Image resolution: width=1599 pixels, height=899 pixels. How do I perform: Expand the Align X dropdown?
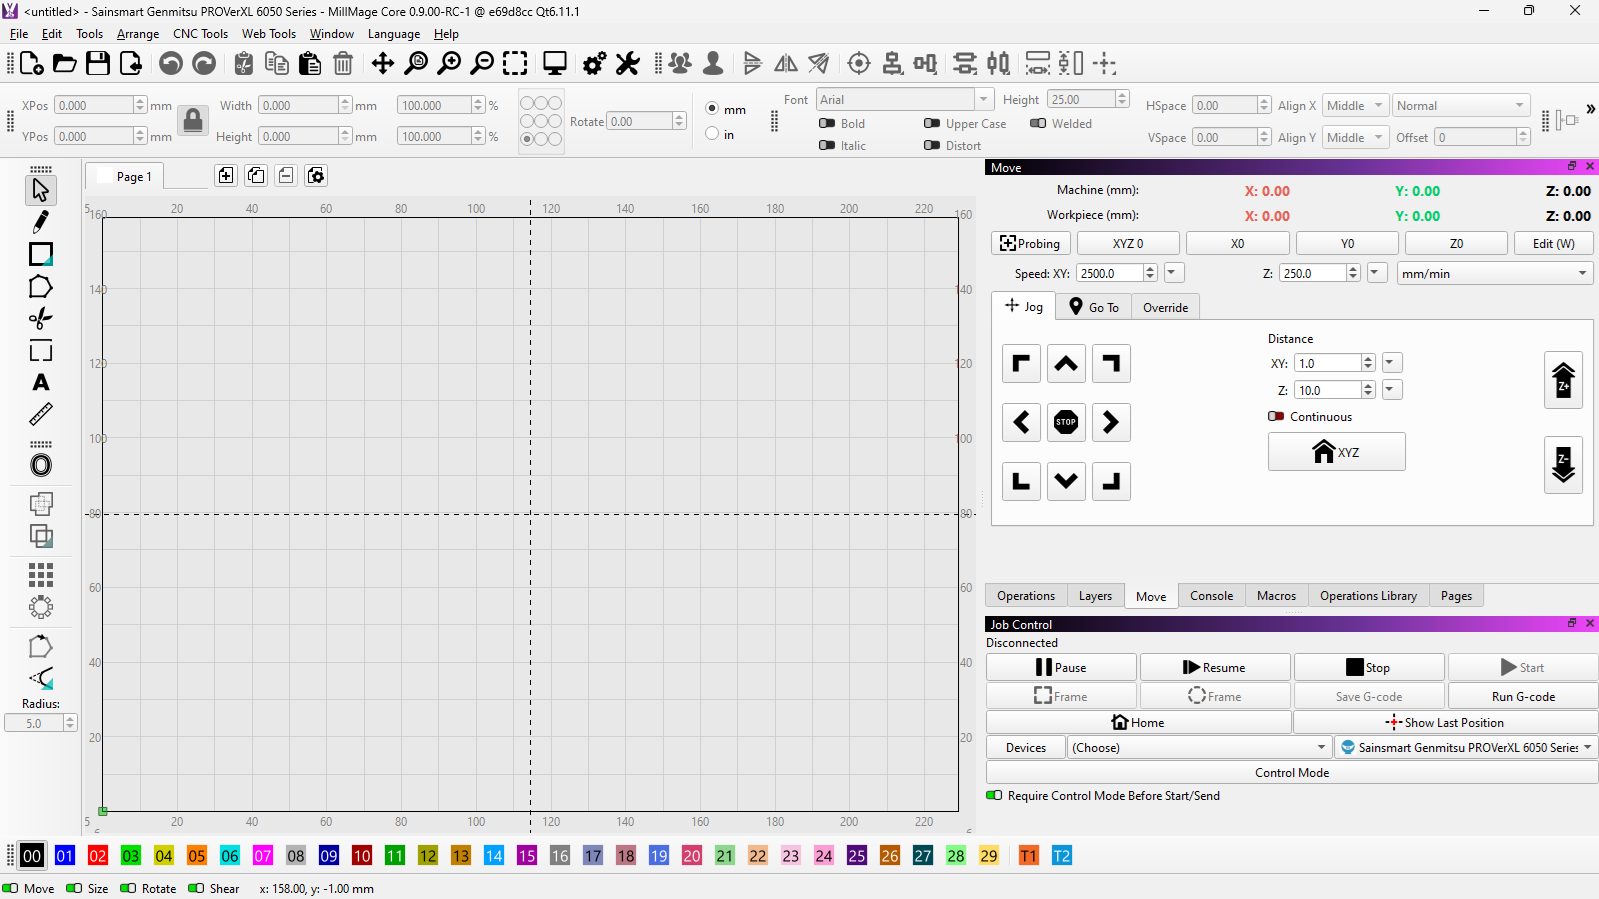tap(1355, 106)
